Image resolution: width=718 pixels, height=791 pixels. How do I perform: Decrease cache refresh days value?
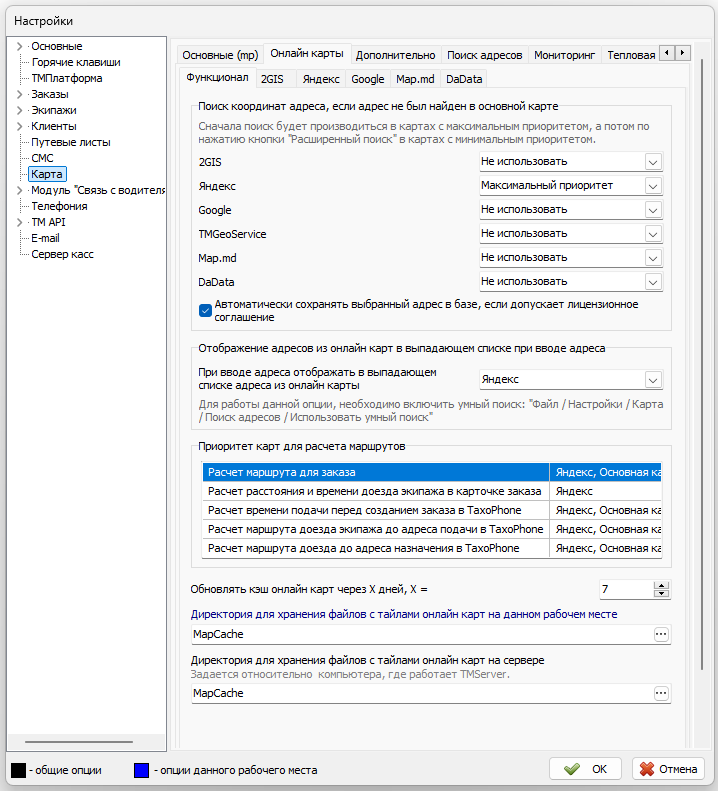(x=661, y=593)
